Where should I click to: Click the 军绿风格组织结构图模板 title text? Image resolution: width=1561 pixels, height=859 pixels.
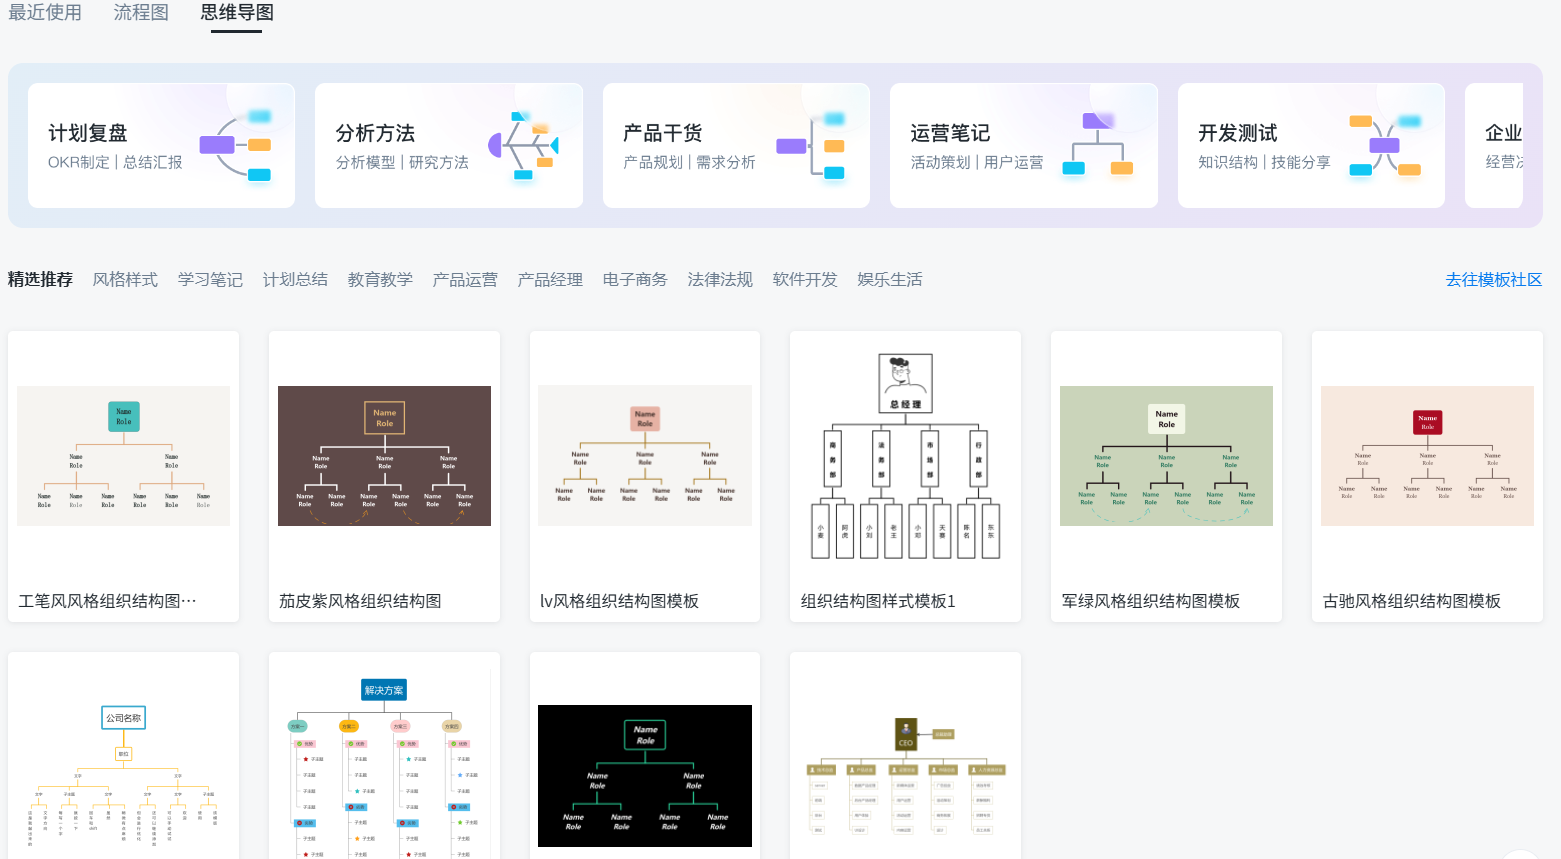pyautogui.click(x=1151, y=601)
